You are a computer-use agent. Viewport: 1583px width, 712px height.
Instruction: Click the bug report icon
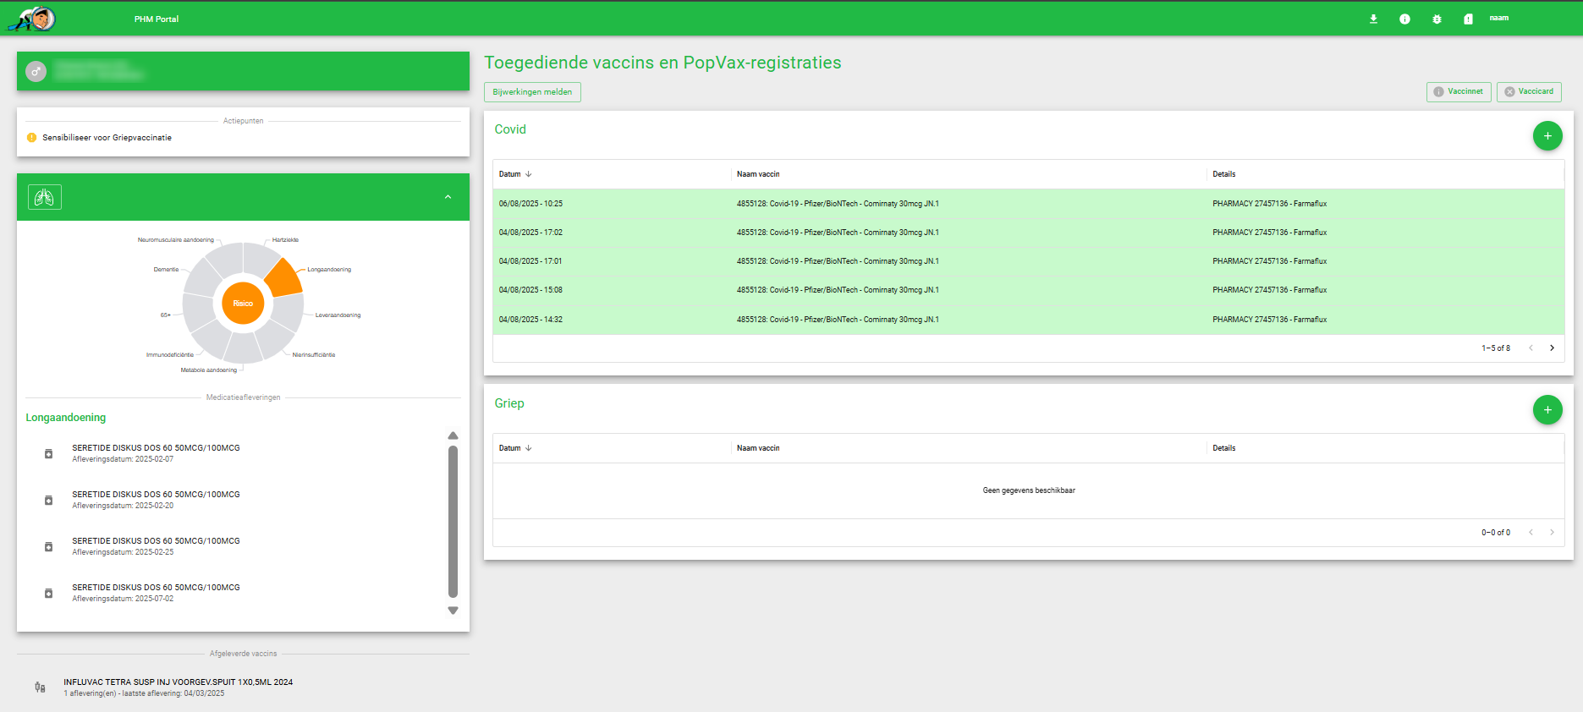click(1437, 19)
